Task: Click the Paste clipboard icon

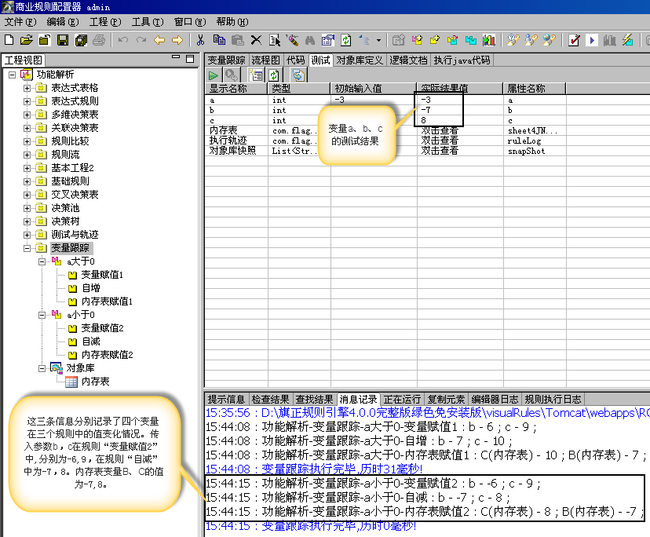Action: click(237, 40)
